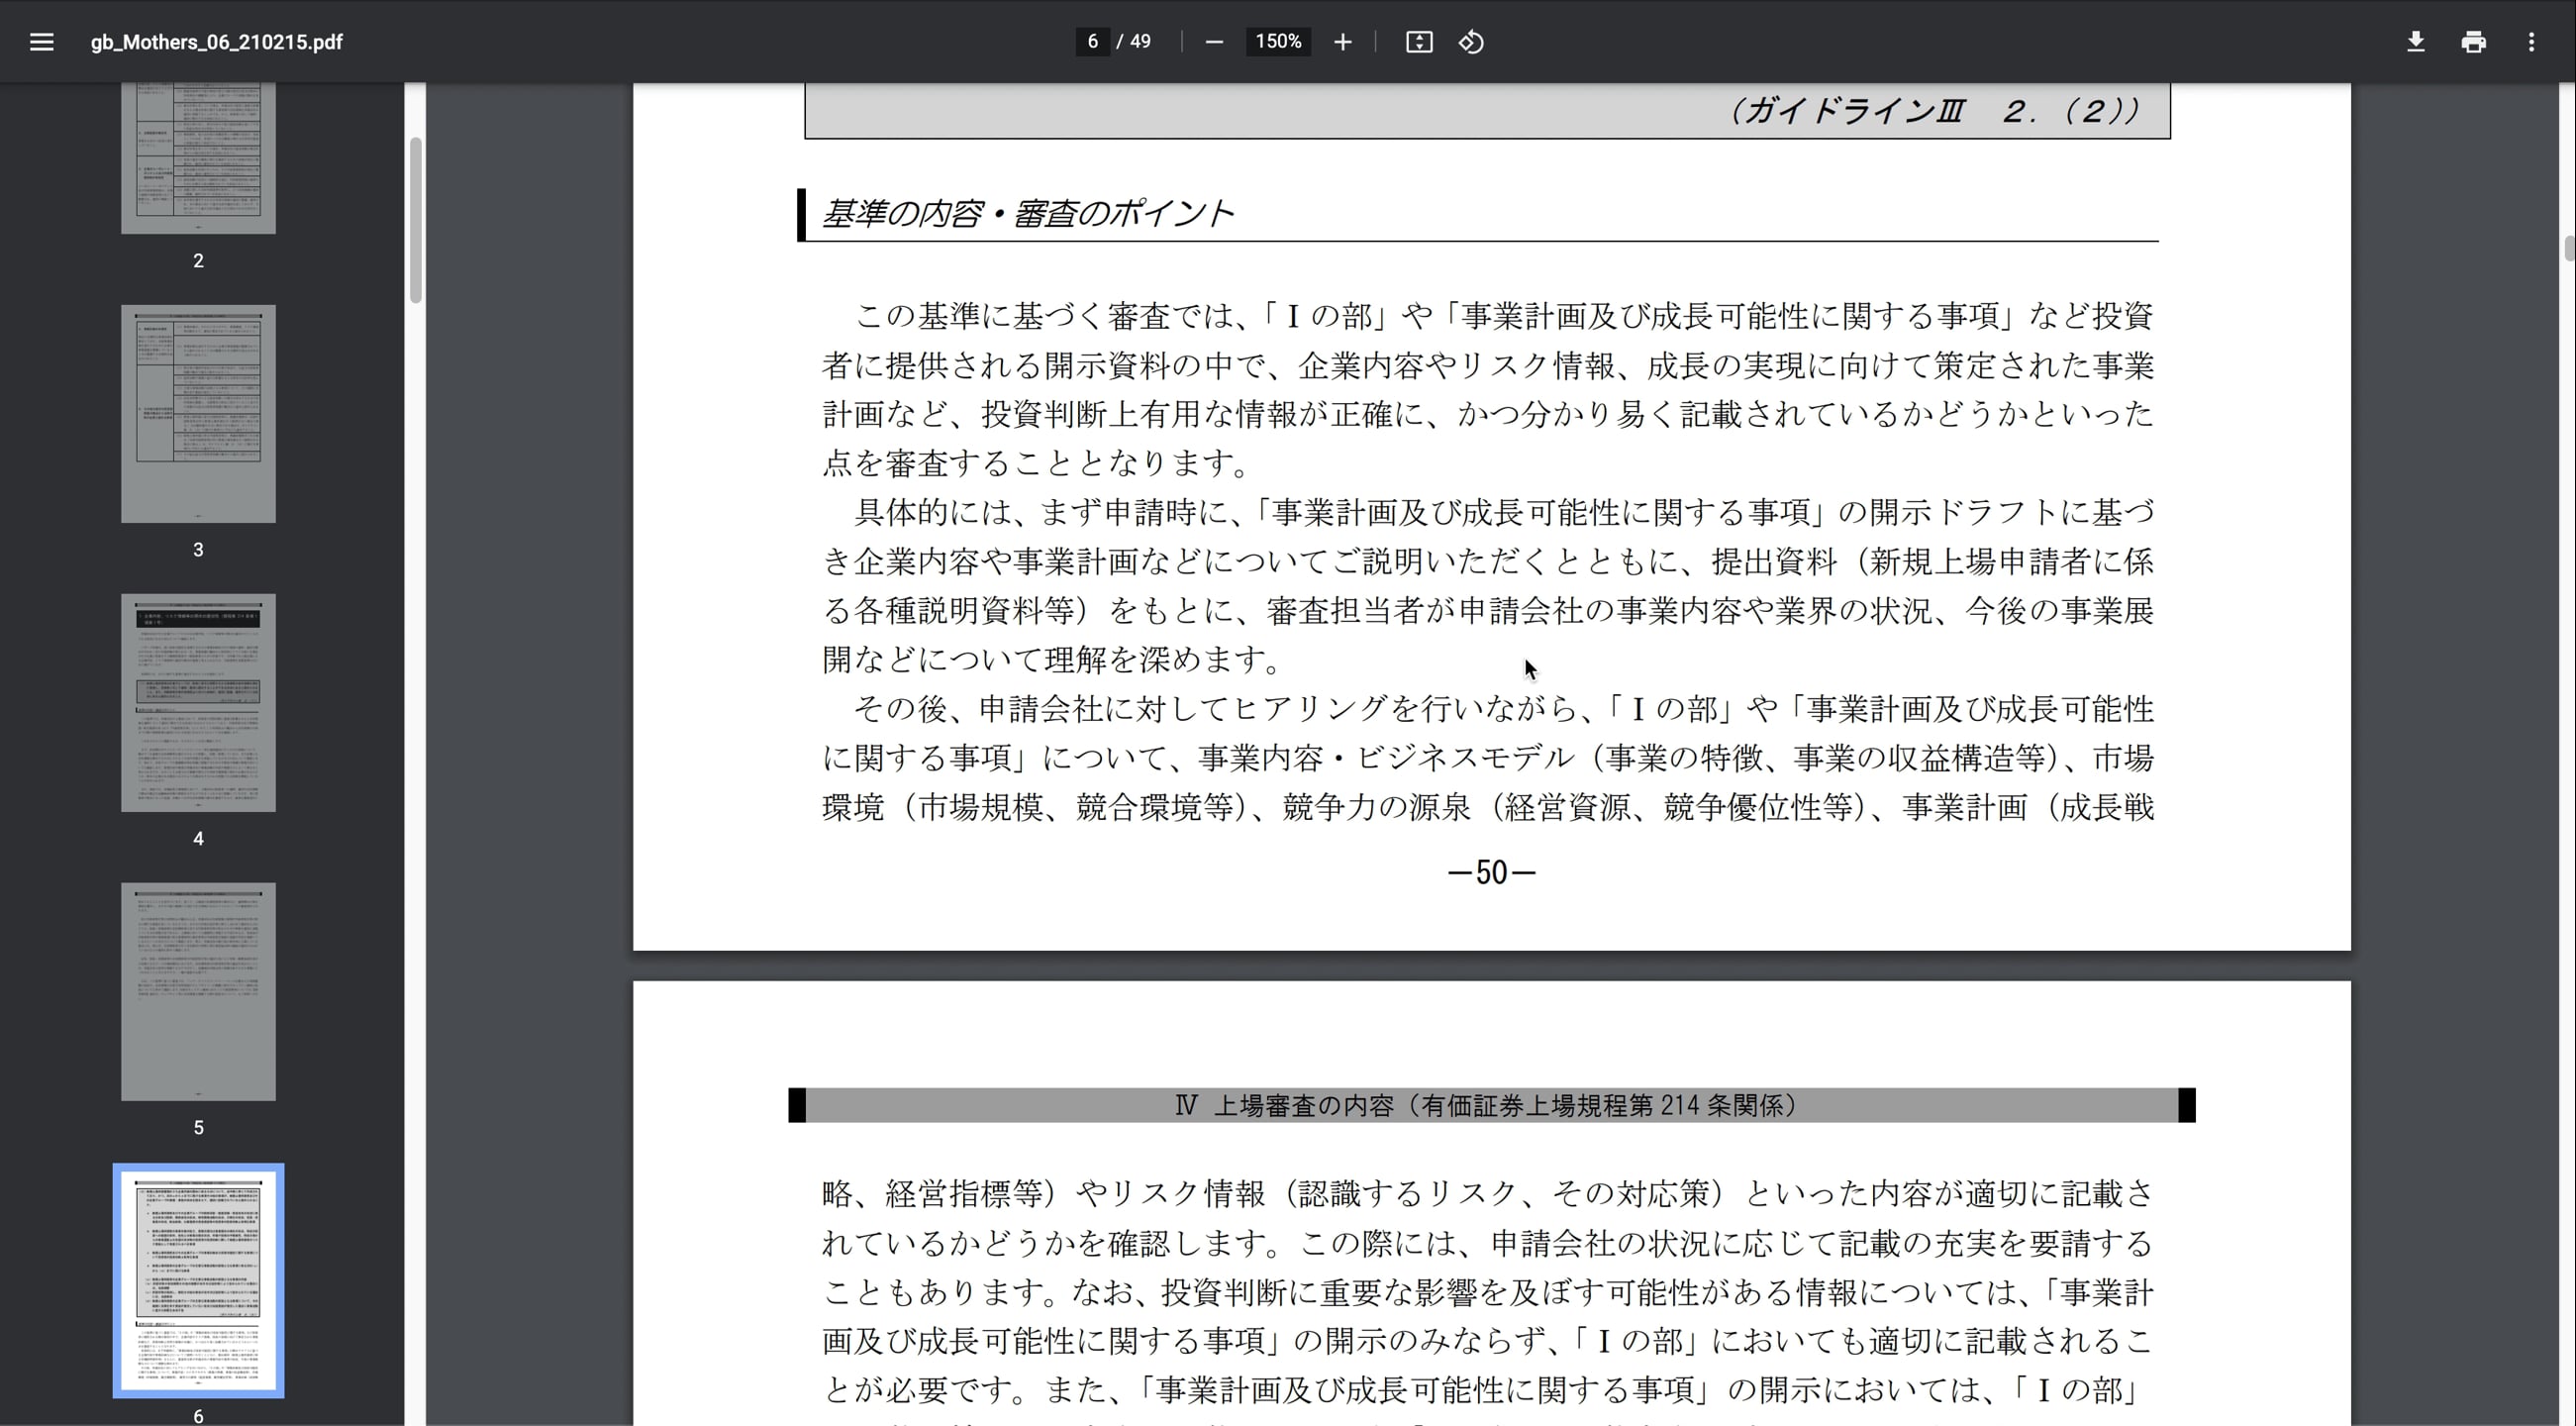Zoom out of the document

pos(1214,41)
